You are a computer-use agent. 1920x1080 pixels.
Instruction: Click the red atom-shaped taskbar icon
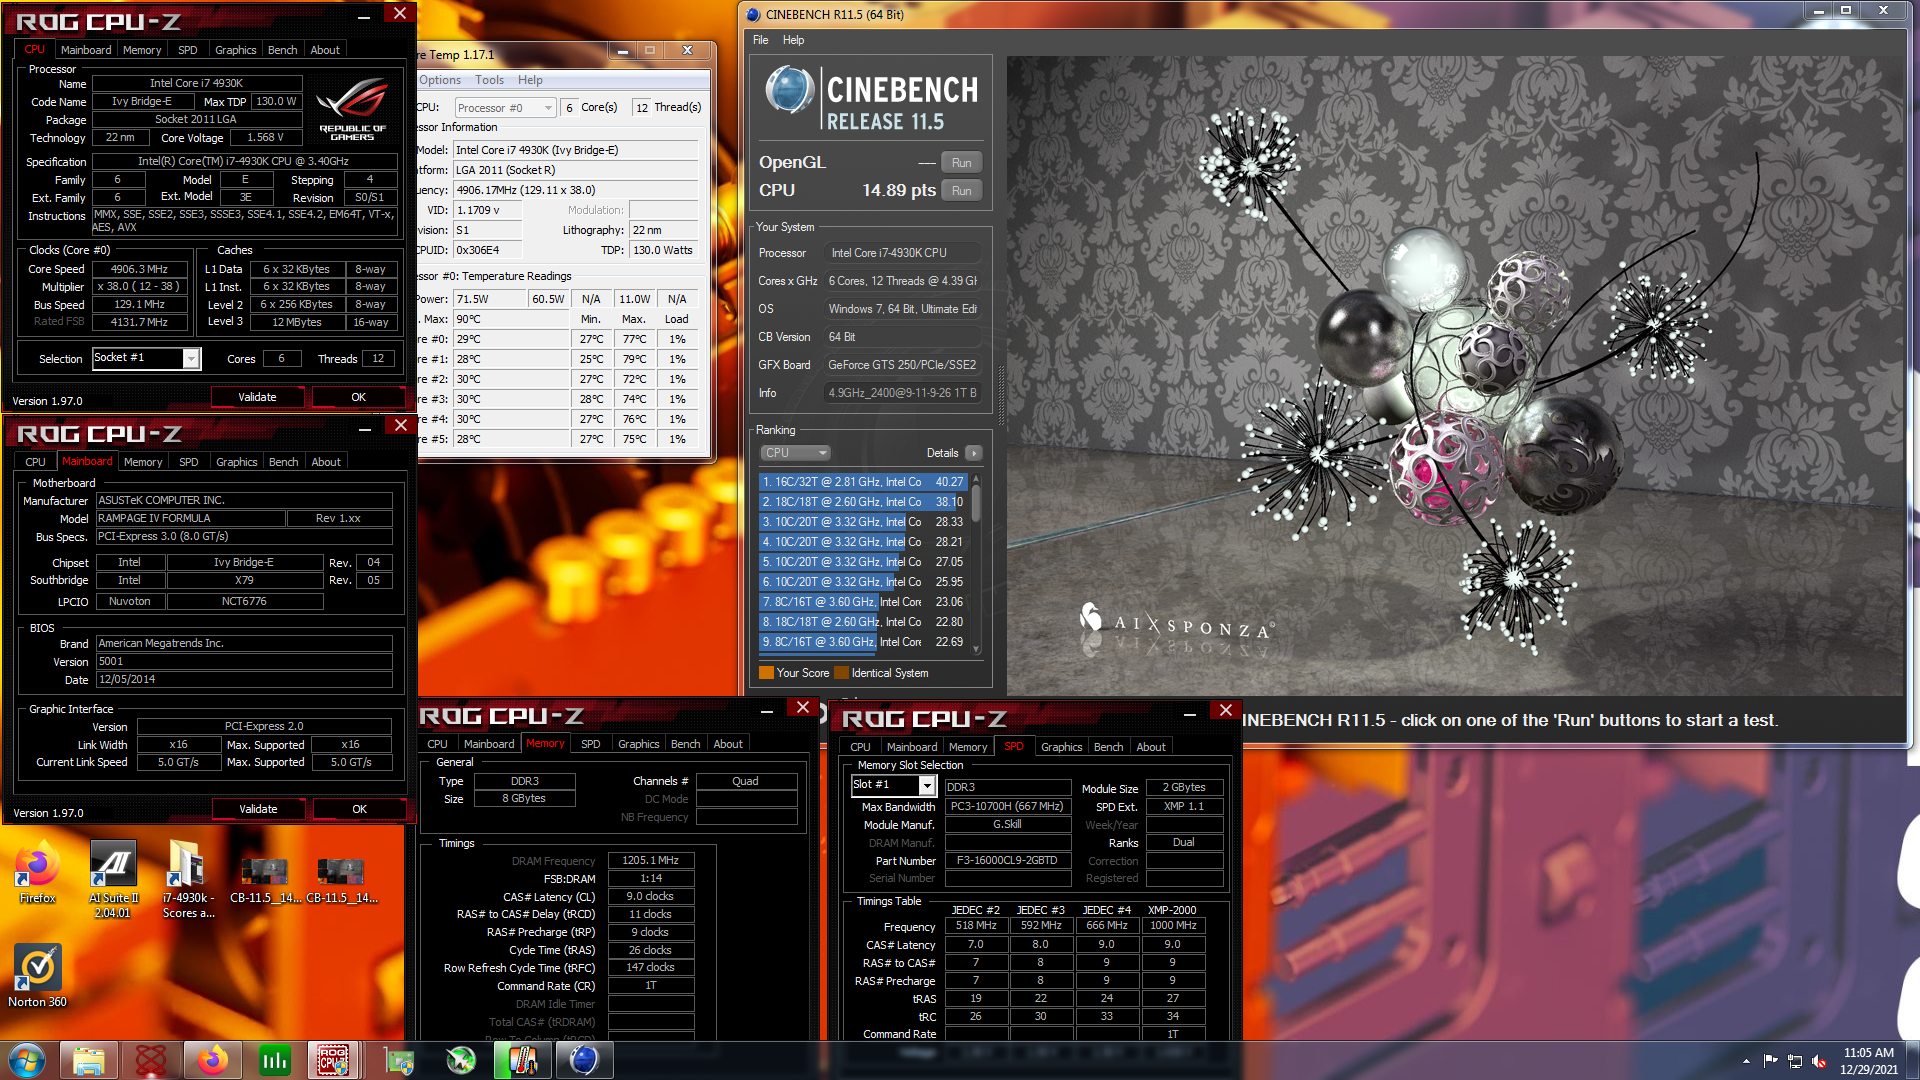[x=151, y=1060]
